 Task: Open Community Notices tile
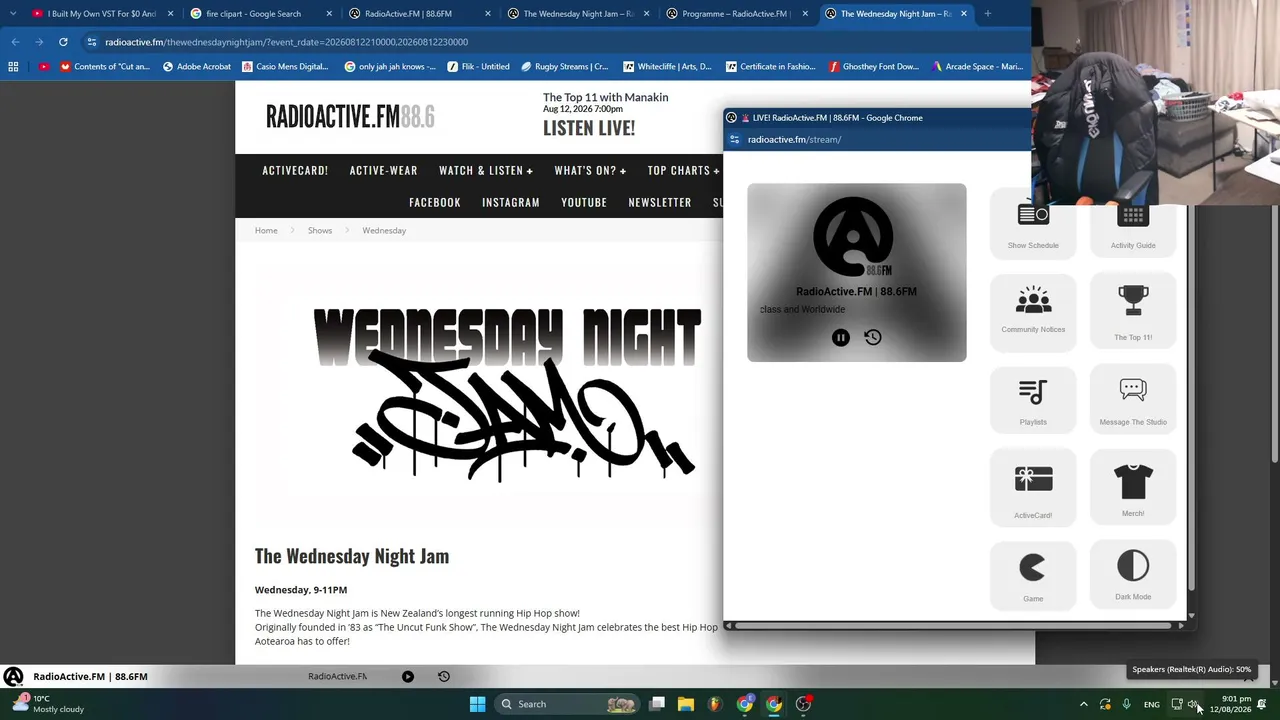point(1033,312)
